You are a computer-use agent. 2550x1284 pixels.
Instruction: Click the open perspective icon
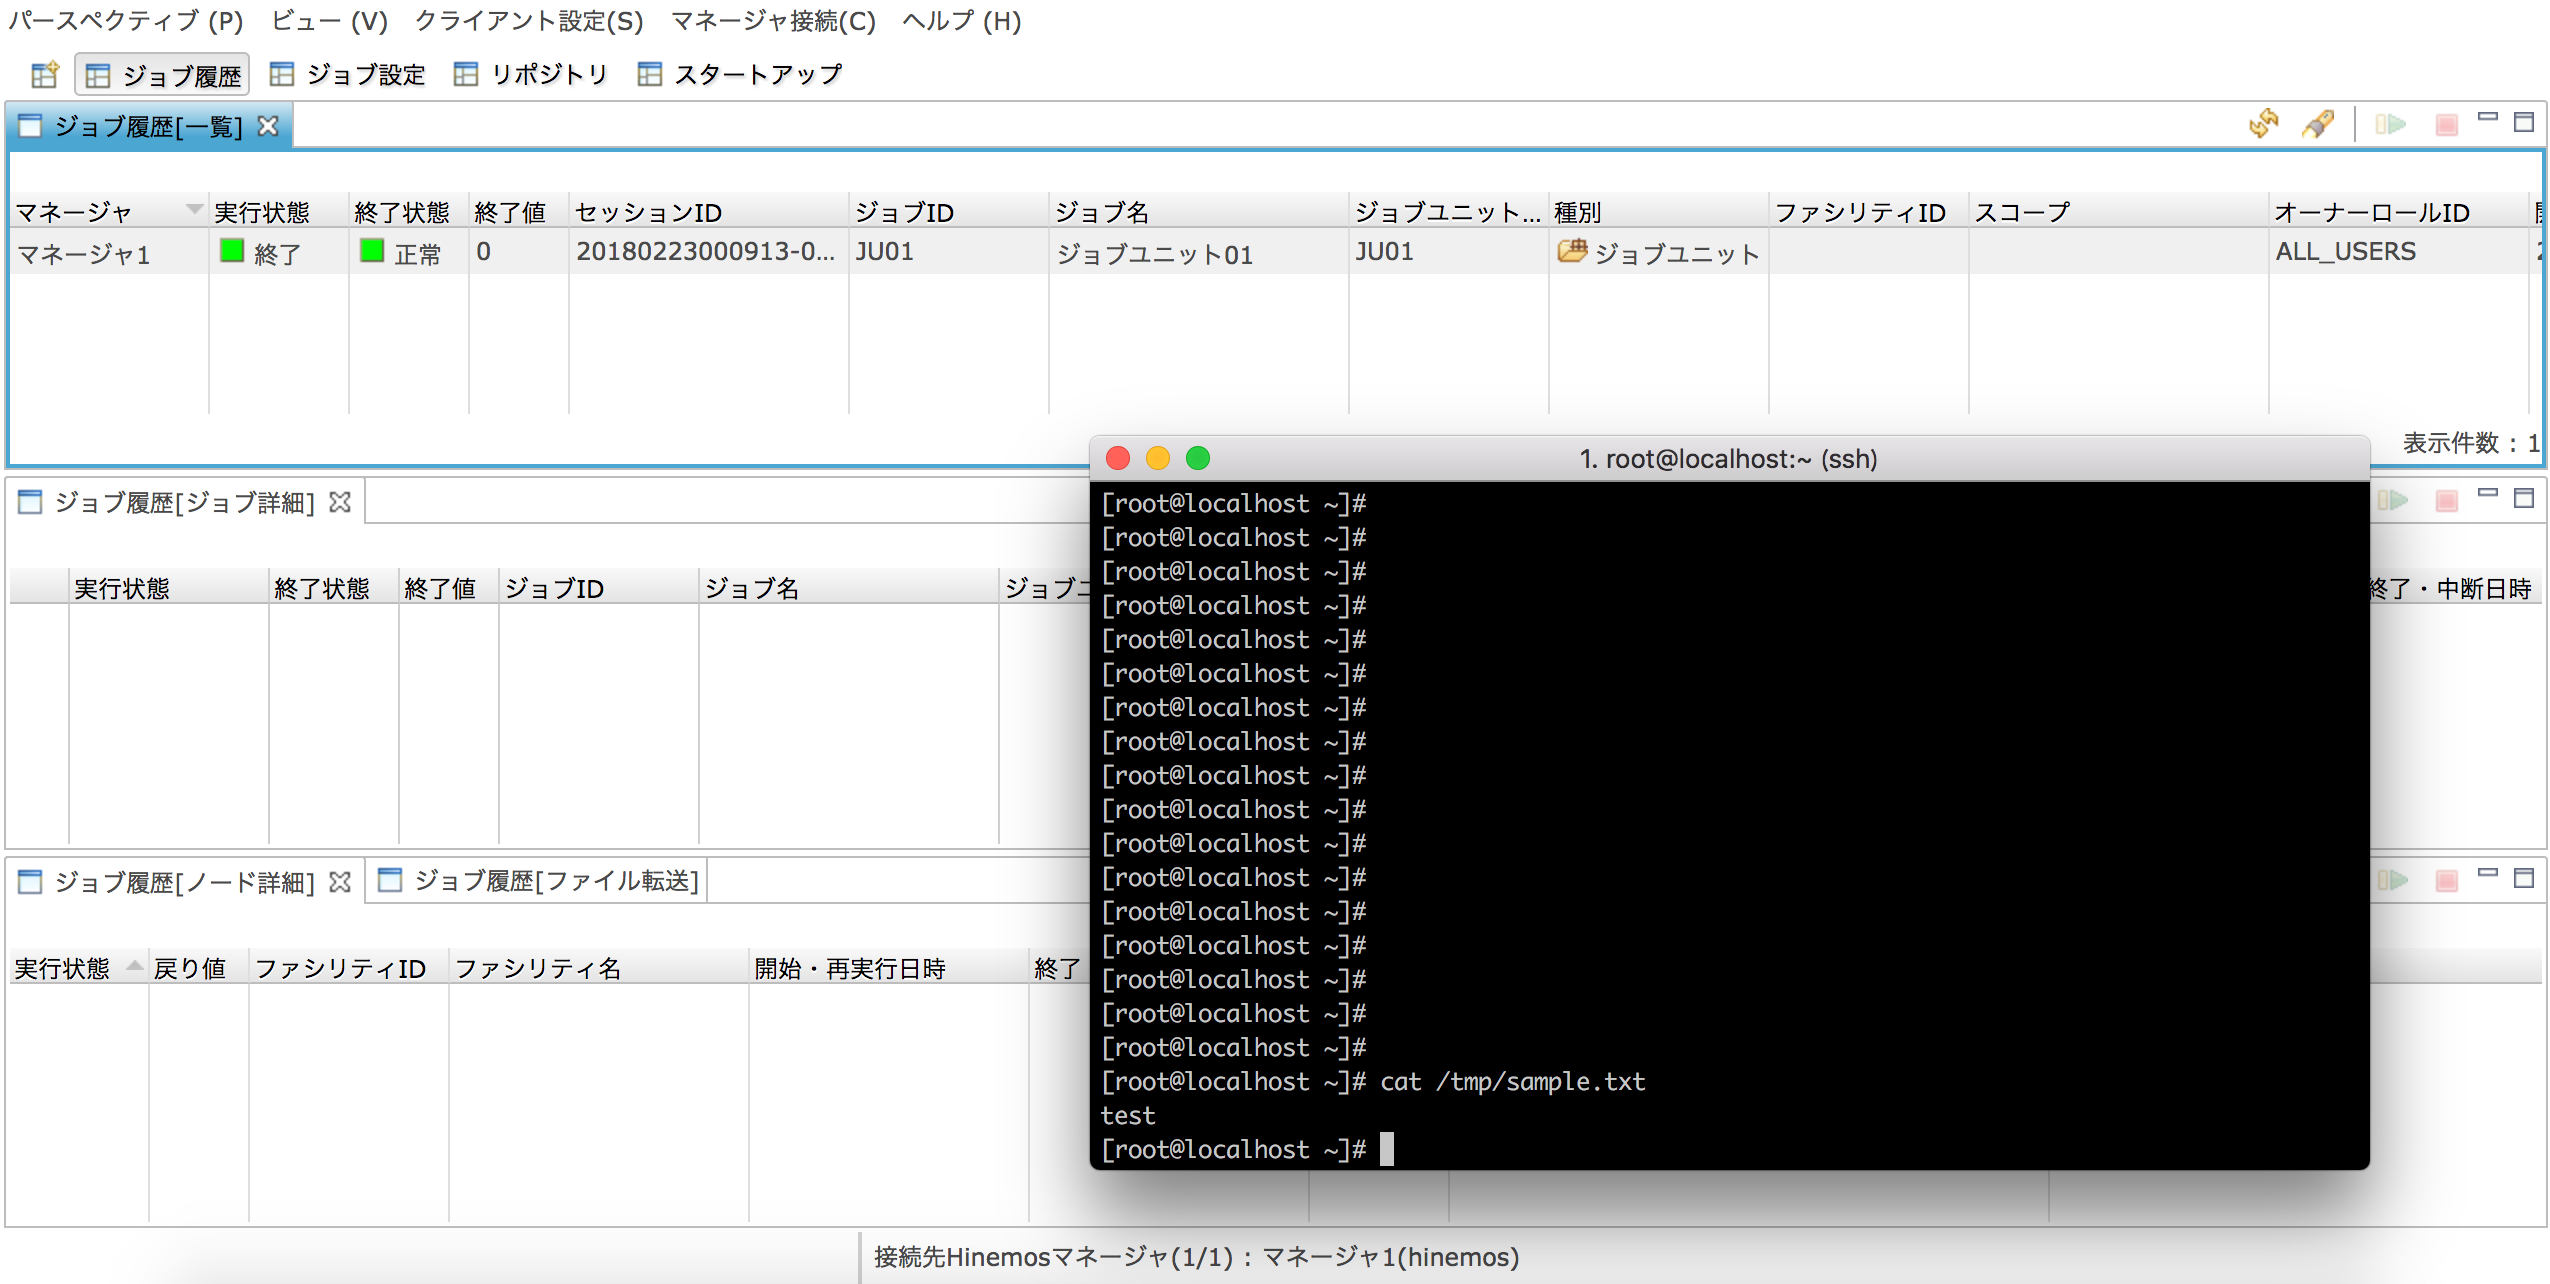coord(45,75)
